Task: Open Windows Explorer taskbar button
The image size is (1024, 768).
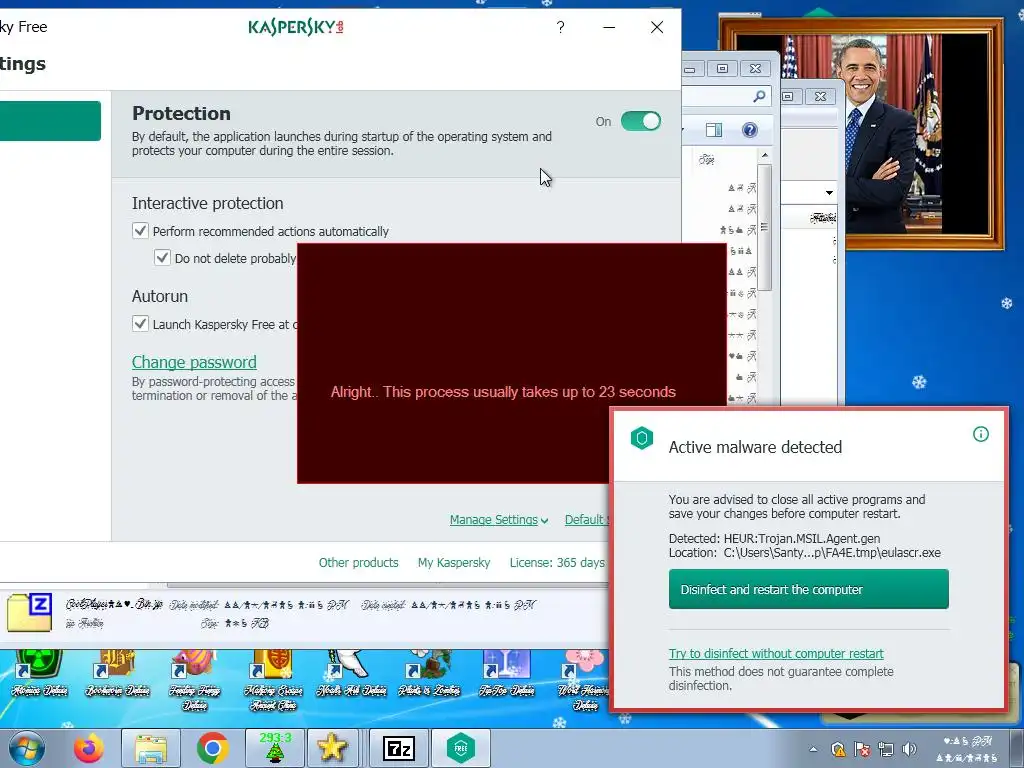Action: (x=151, y=748)
